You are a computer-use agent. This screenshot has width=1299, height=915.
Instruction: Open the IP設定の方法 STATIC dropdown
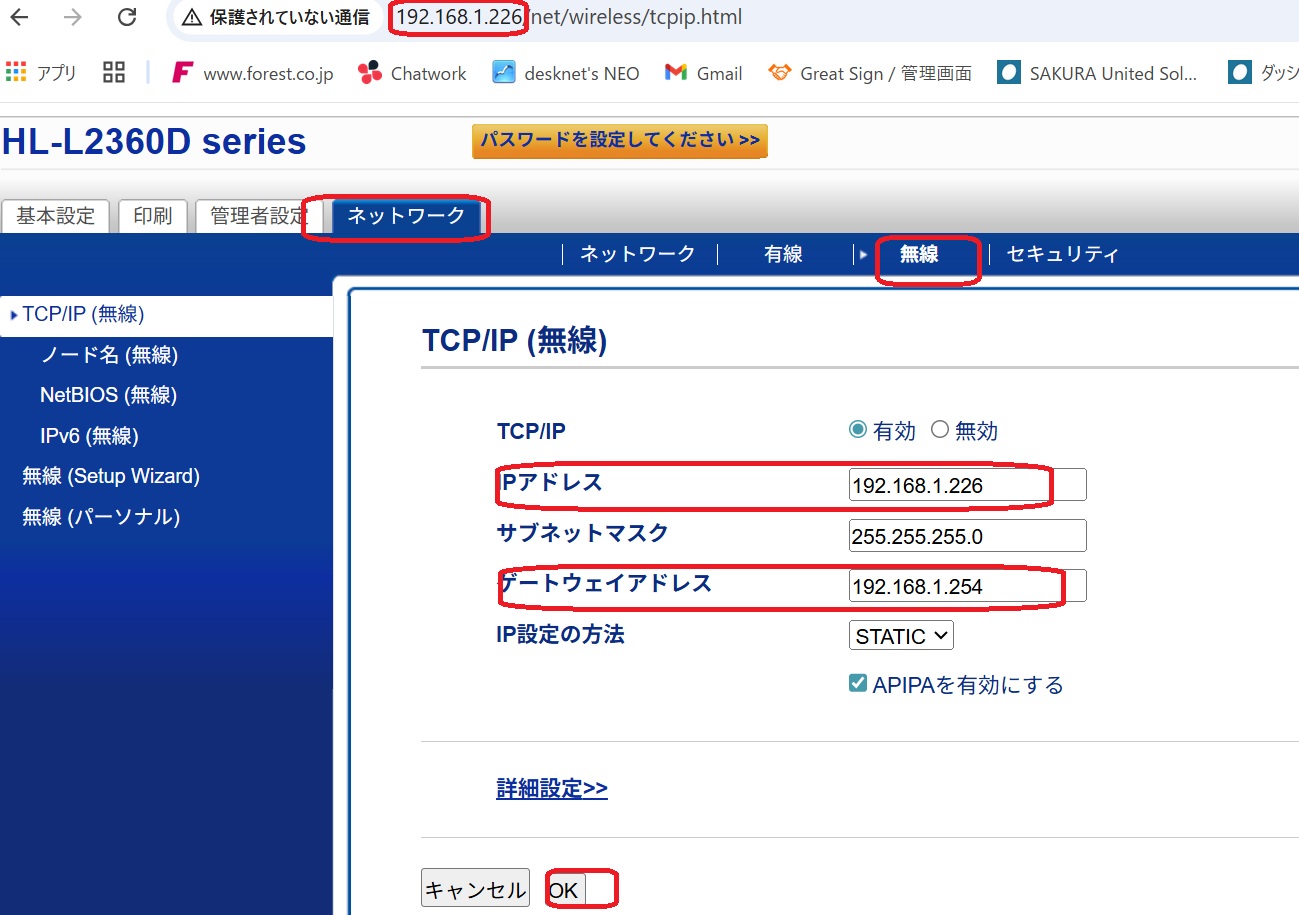(x=901, y=636)
